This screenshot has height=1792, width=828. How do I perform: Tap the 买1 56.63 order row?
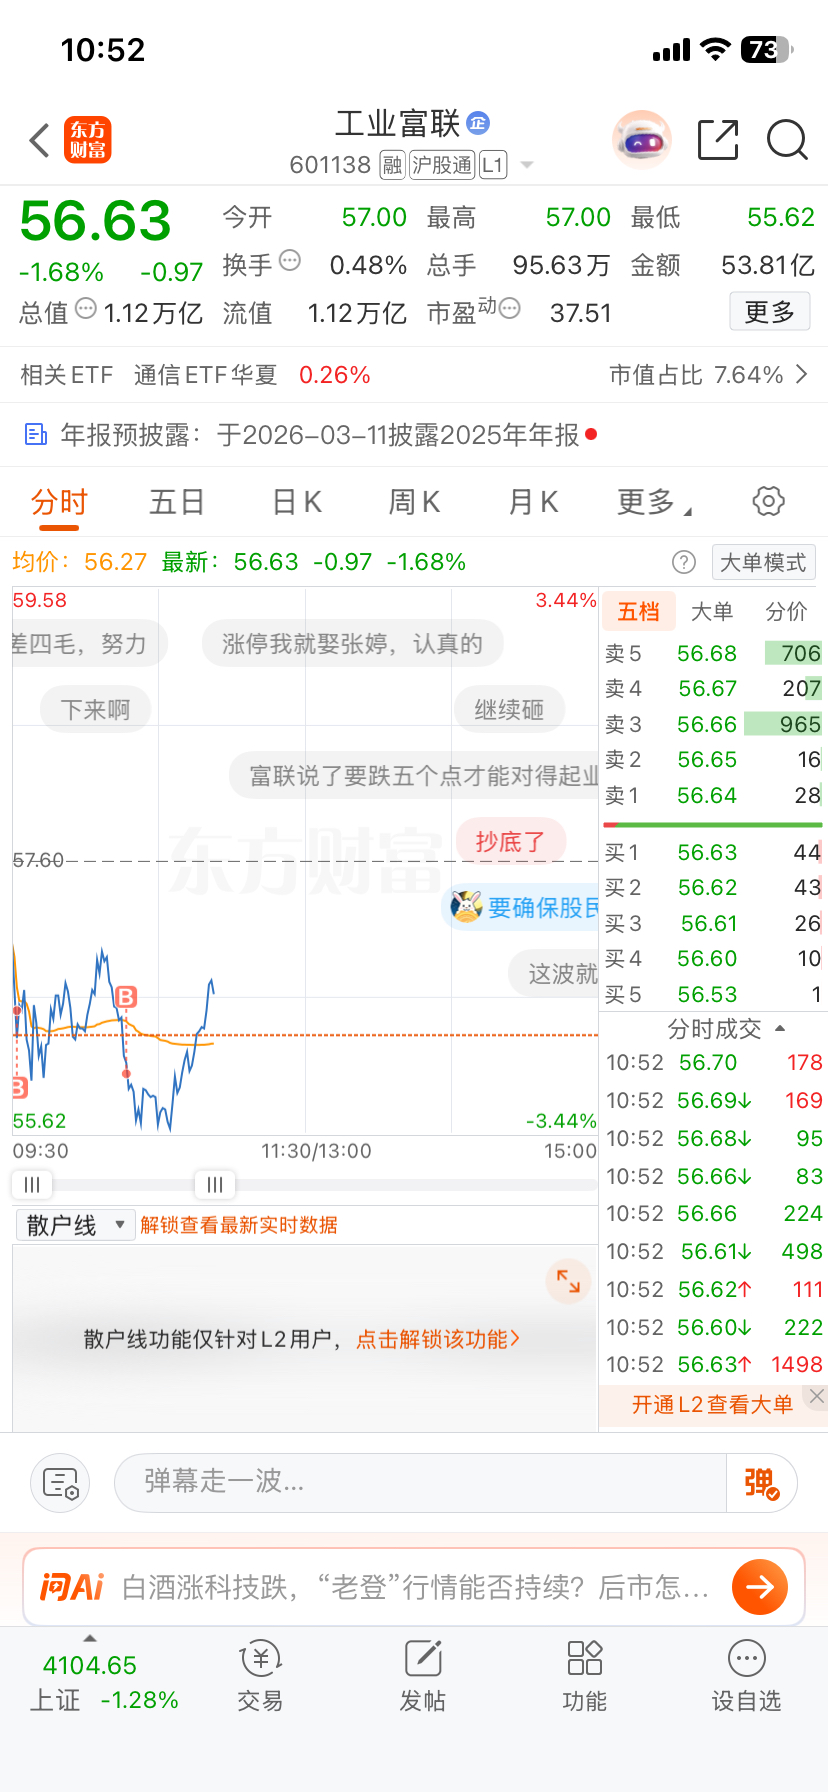point(713,852)
